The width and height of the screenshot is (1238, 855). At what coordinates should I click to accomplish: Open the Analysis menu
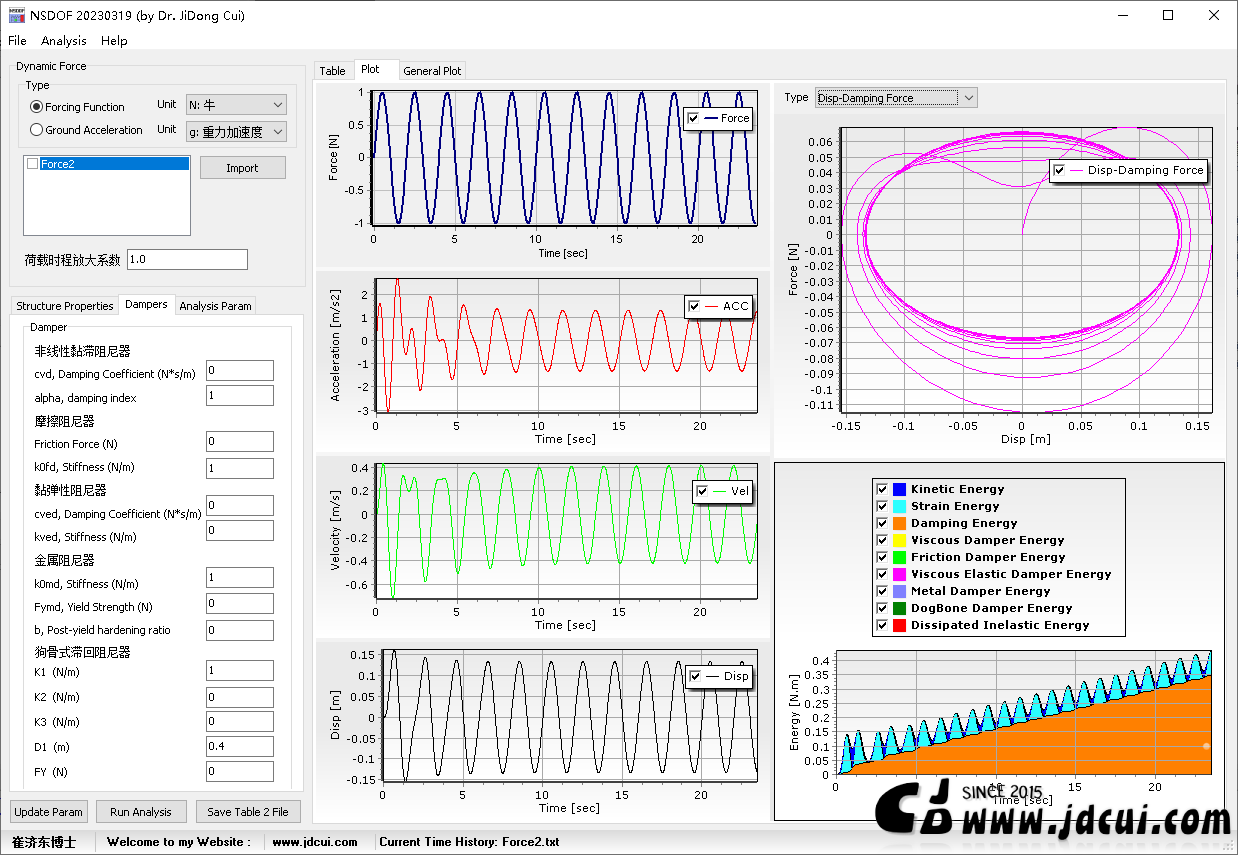(x=64, y=41)
